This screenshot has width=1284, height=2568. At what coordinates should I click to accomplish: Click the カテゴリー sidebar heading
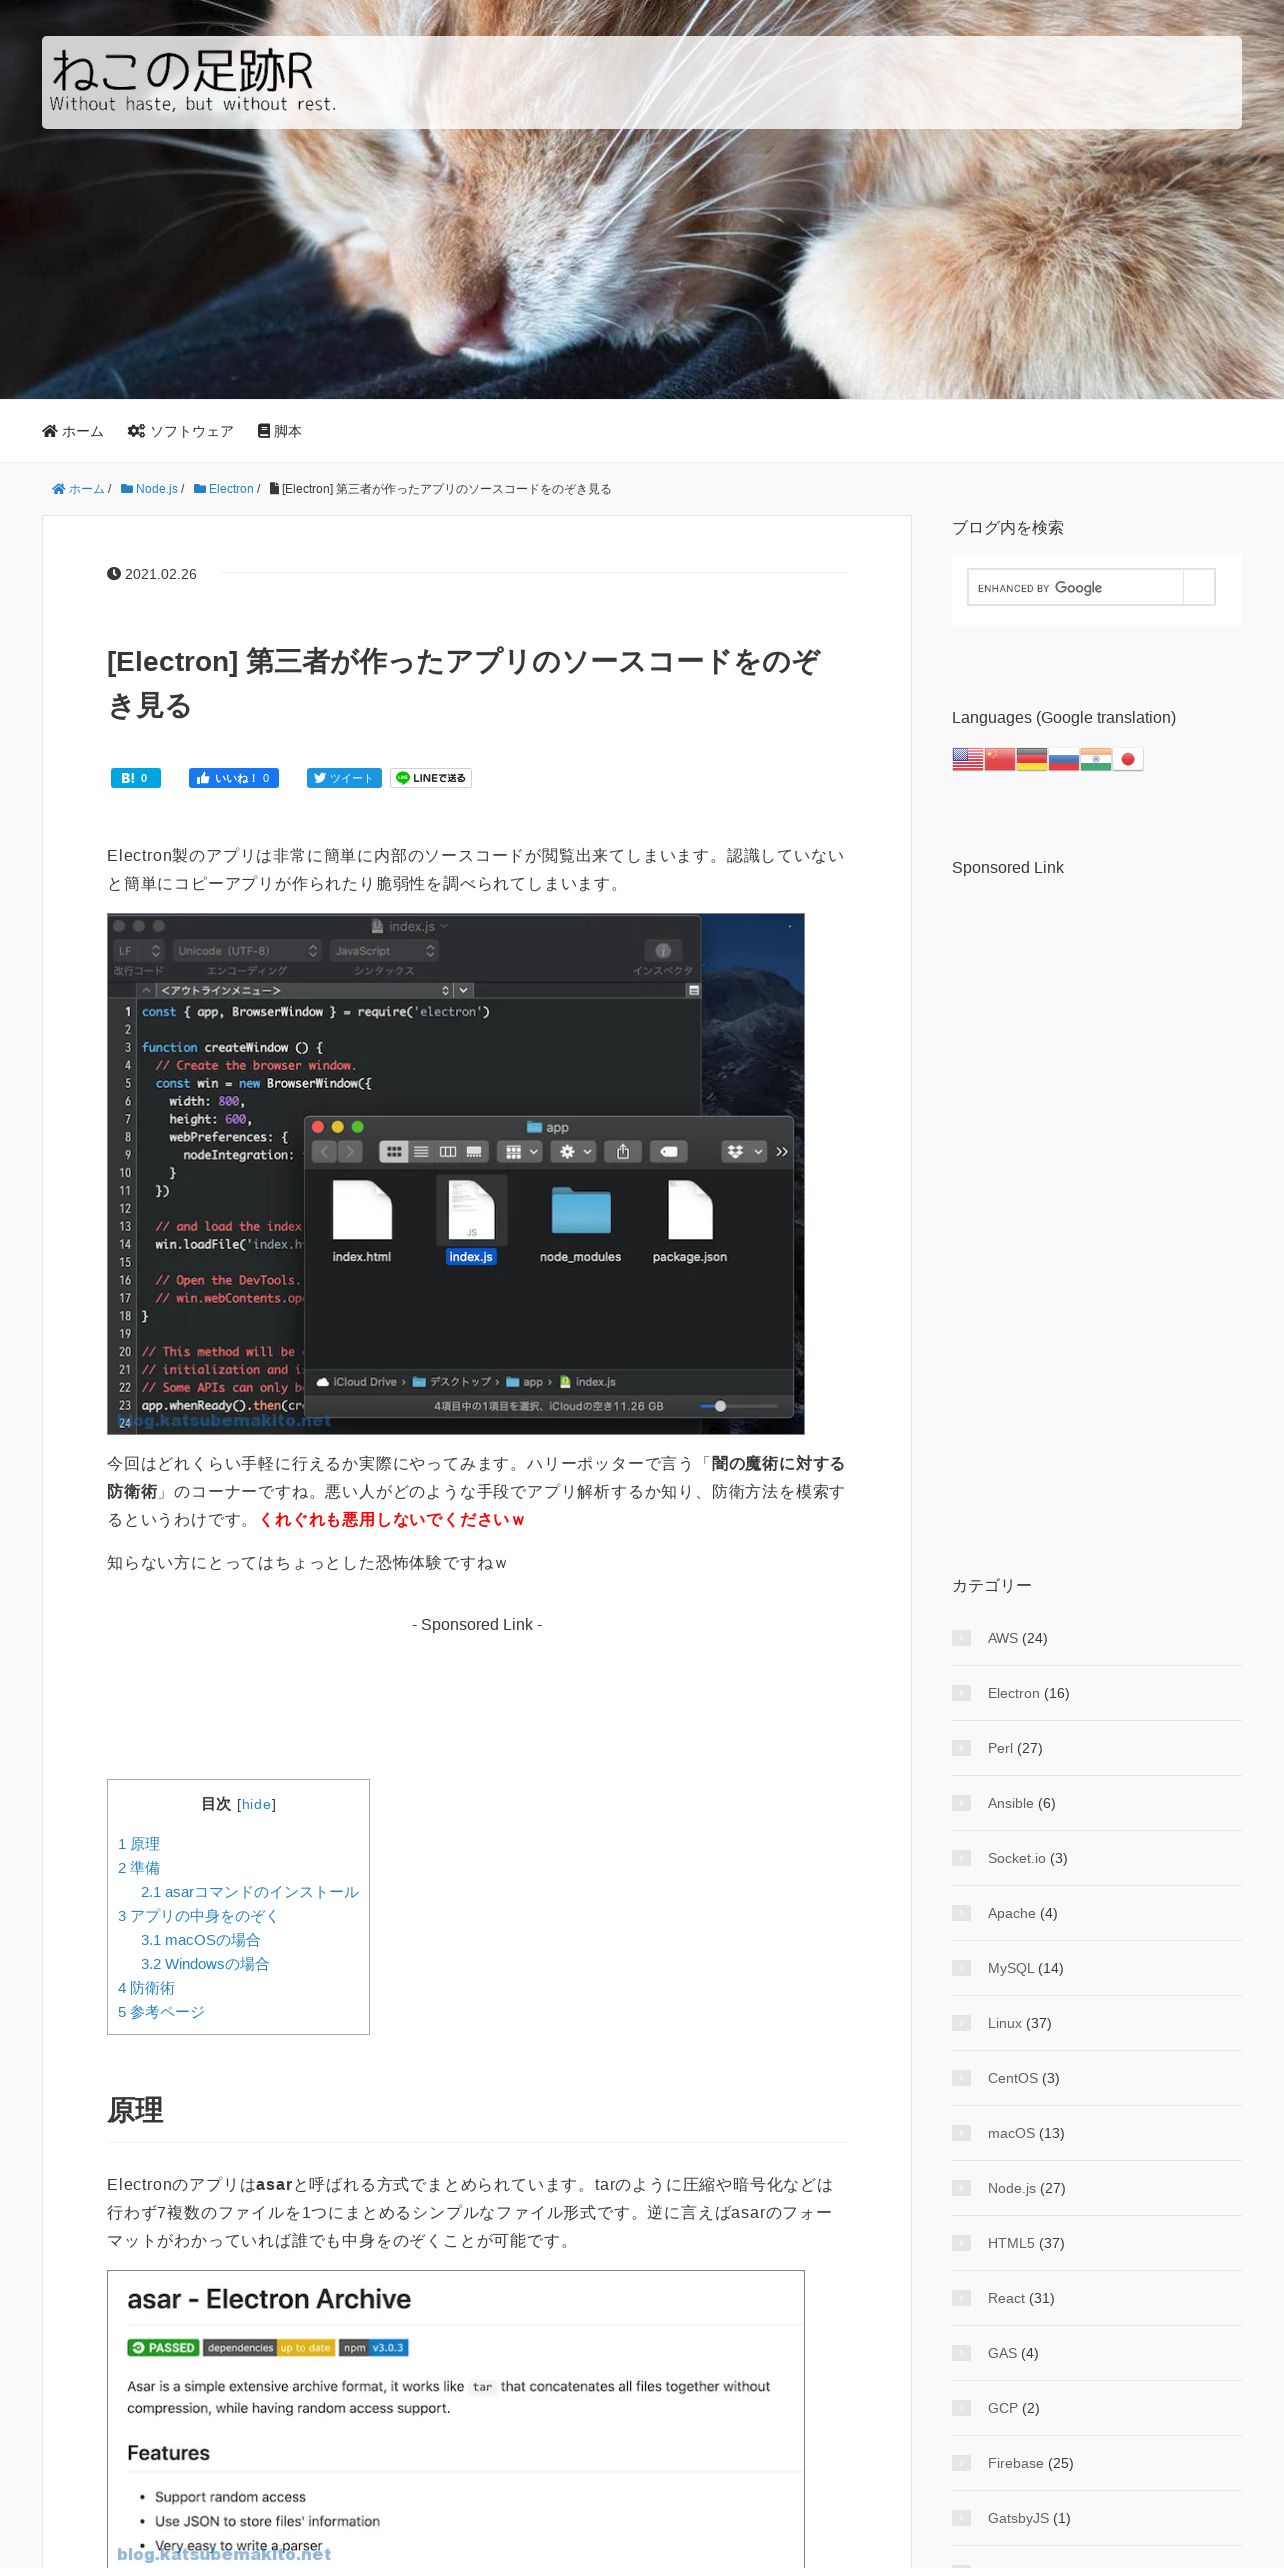point(992,1586)
